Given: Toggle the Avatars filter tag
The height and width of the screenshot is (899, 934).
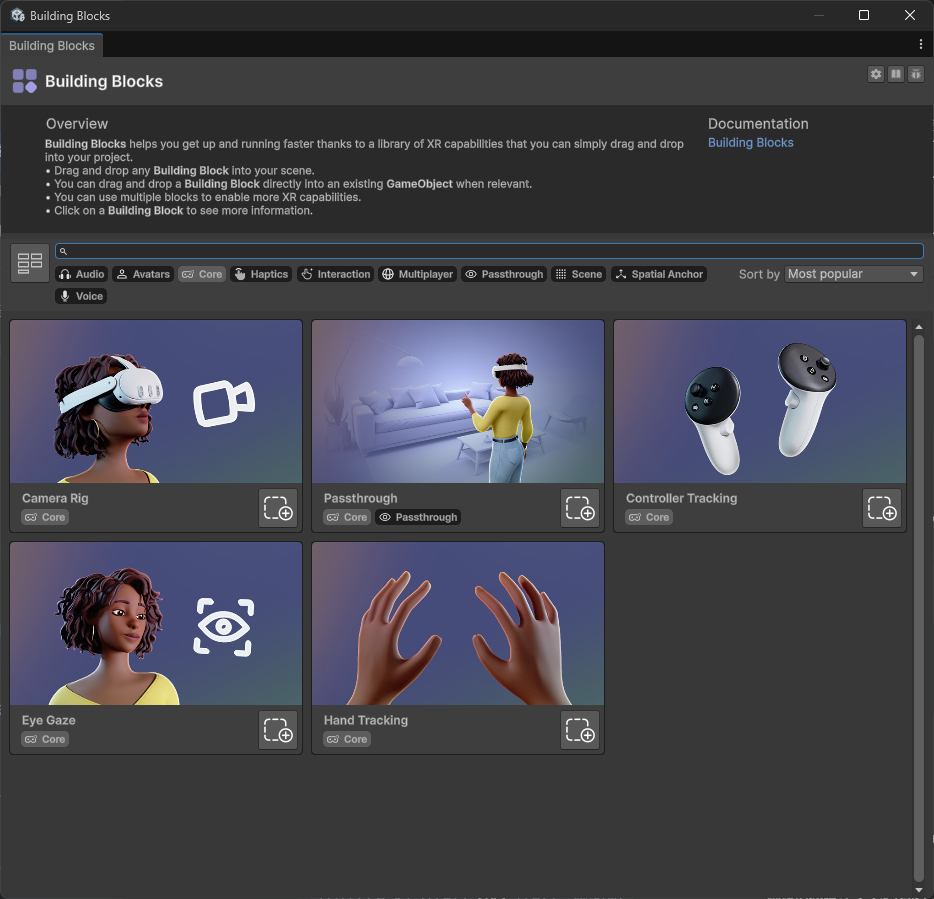Looking at the screenshot, I should pyautogui.click(x=143, y=274).
